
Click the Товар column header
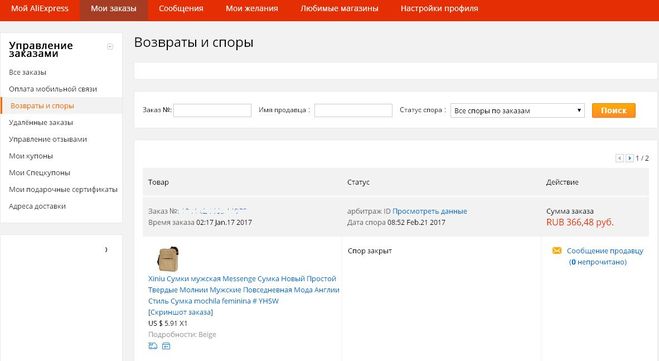click(158, 182)
